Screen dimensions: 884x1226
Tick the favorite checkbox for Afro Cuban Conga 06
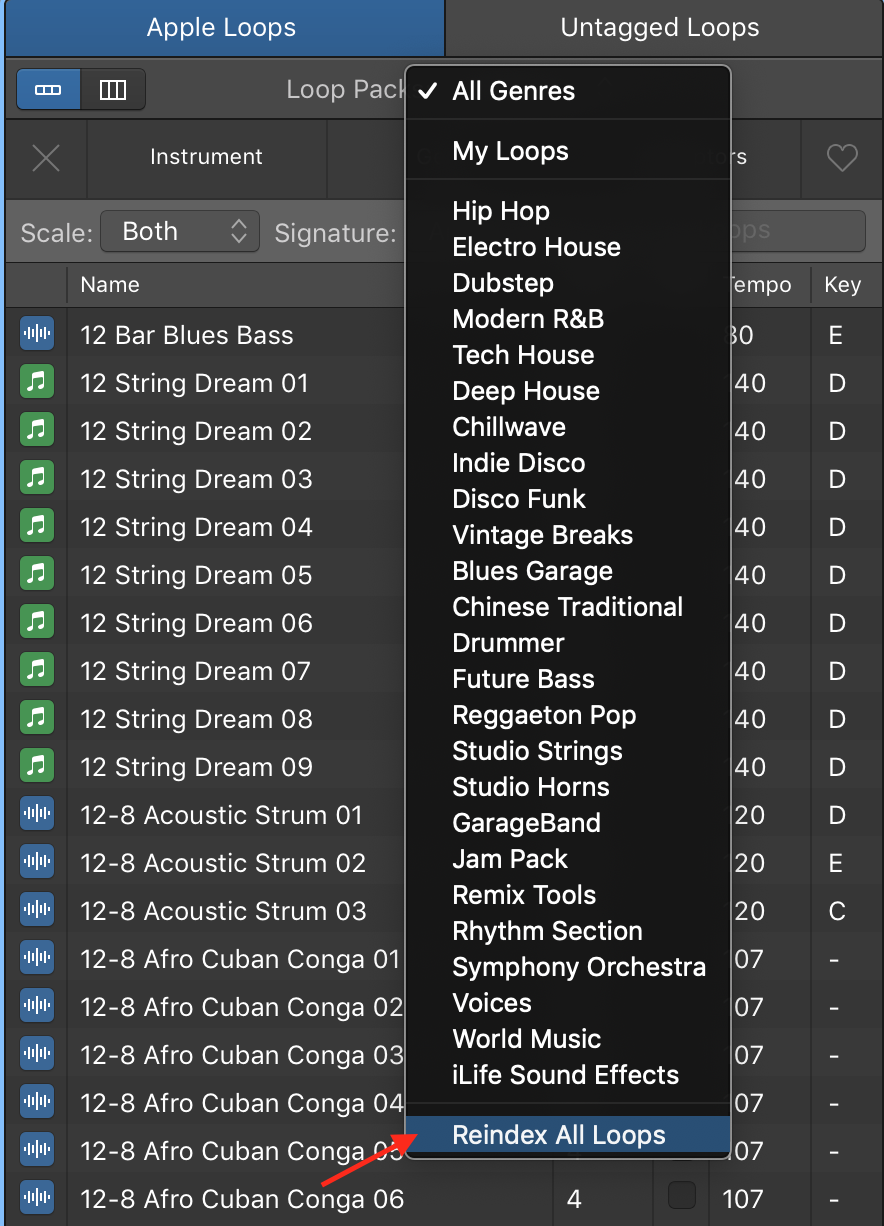[682, 1195]
